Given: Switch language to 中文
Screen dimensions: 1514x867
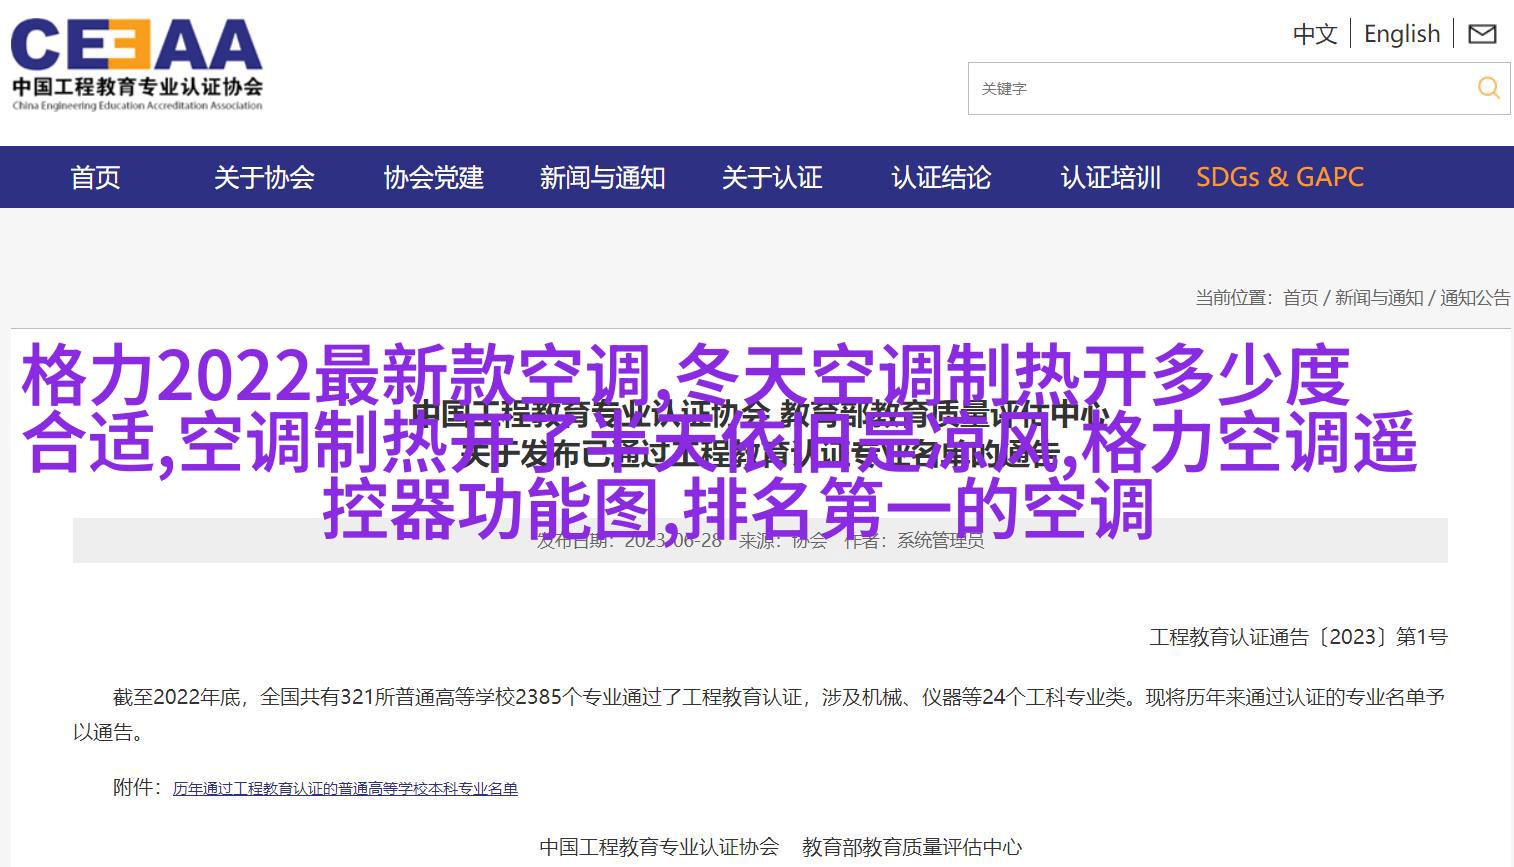Looking at the screenshot, I should (x=1315, y=34).
